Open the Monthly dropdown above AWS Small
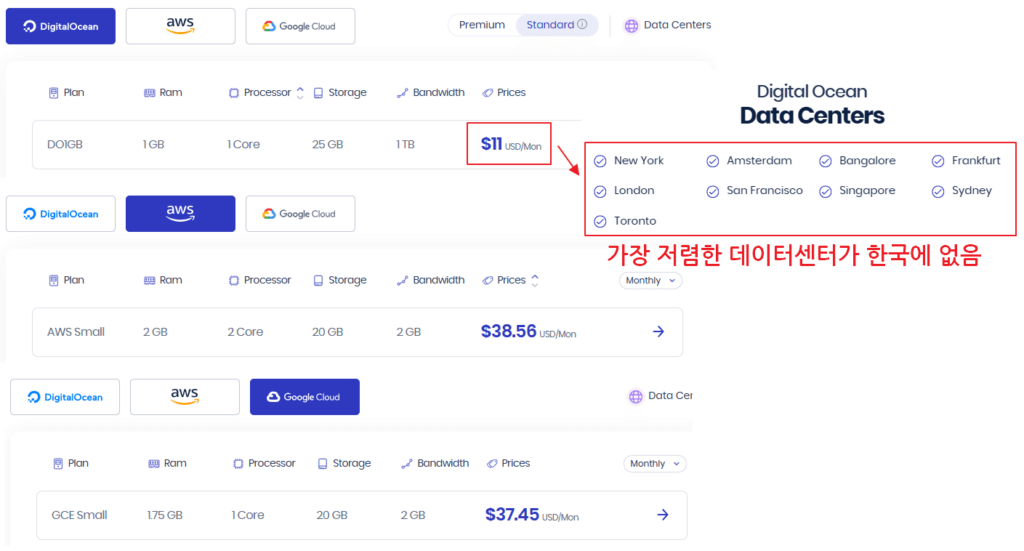 click(650, 281)
